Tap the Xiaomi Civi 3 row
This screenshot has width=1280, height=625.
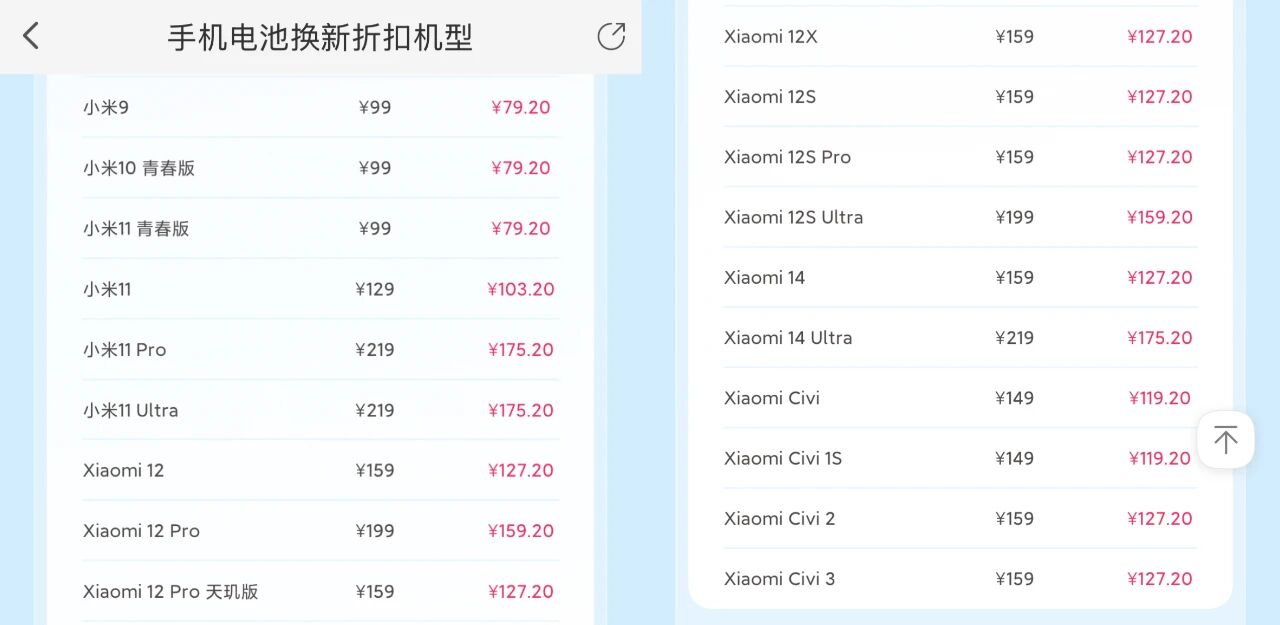pos(780,579)
